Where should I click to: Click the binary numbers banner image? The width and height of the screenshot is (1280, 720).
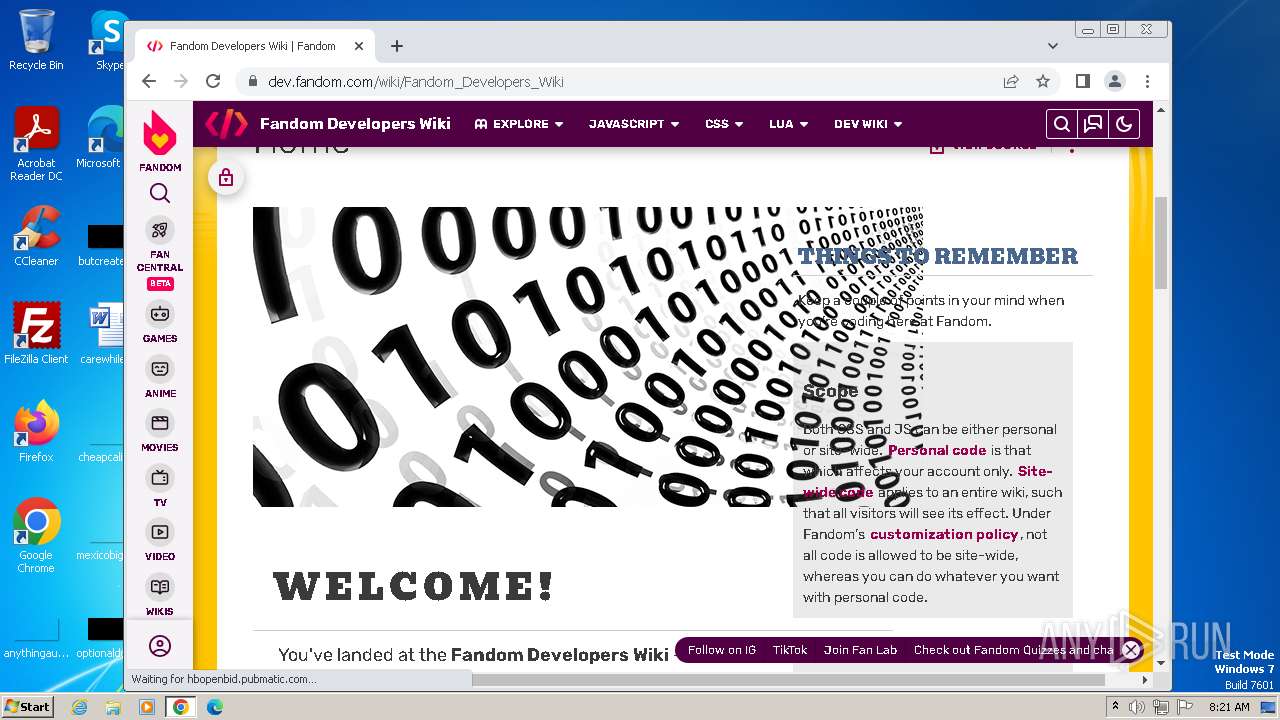click(587, 356)
